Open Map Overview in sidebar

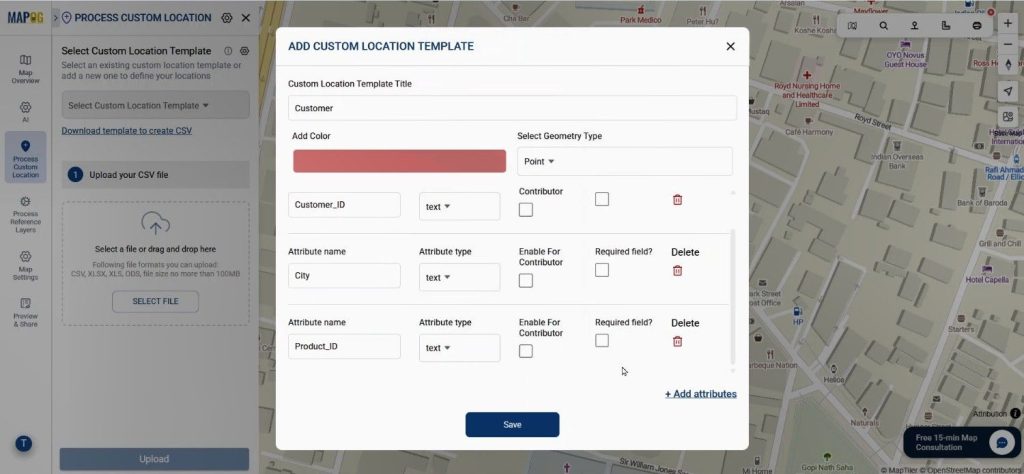coord(25,69)
